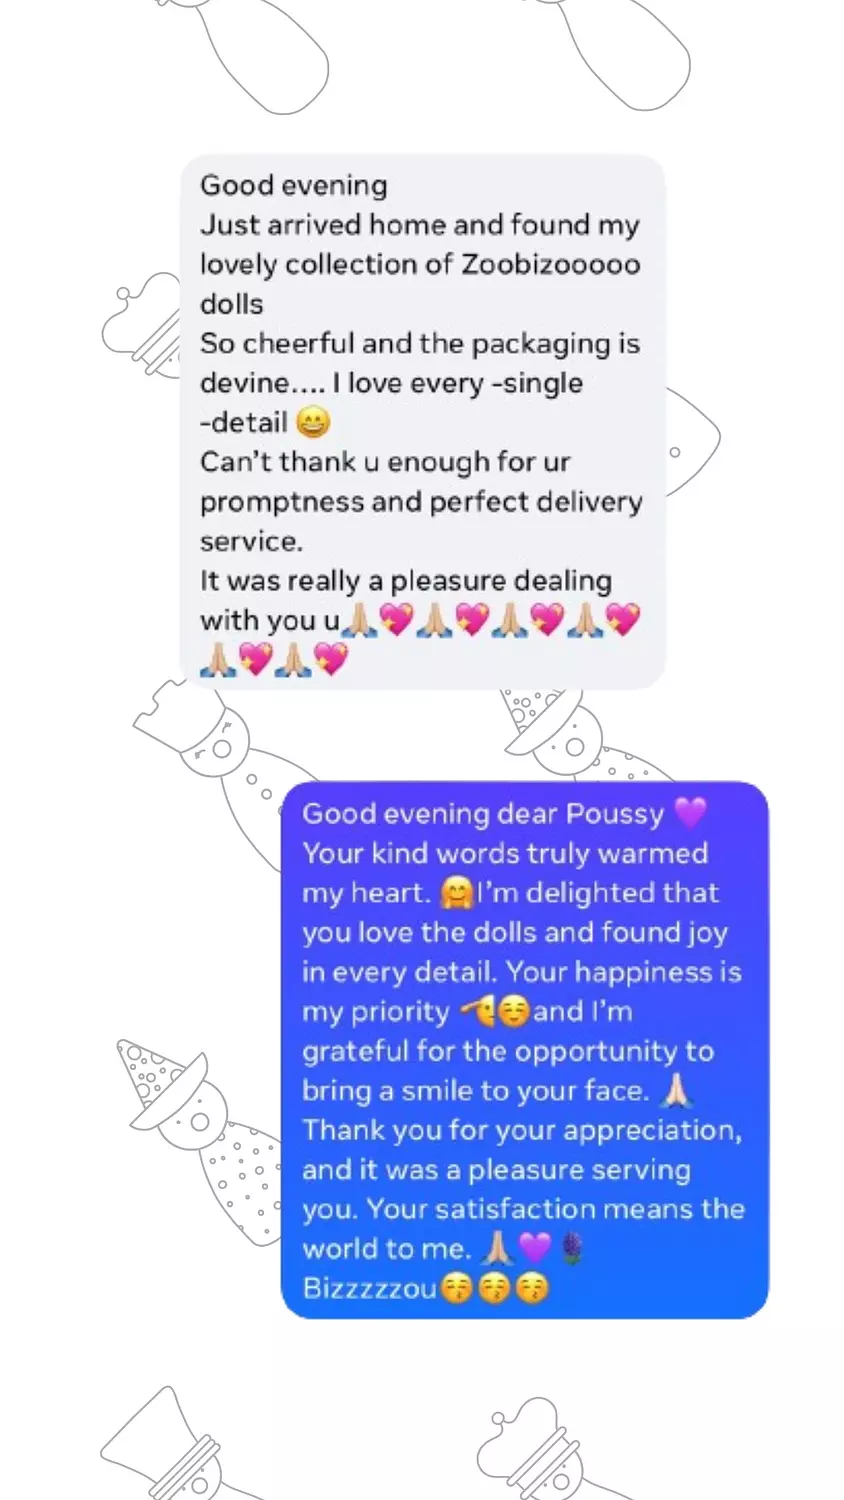Click the hugging face emoji after "my heart."

point(456,893)
